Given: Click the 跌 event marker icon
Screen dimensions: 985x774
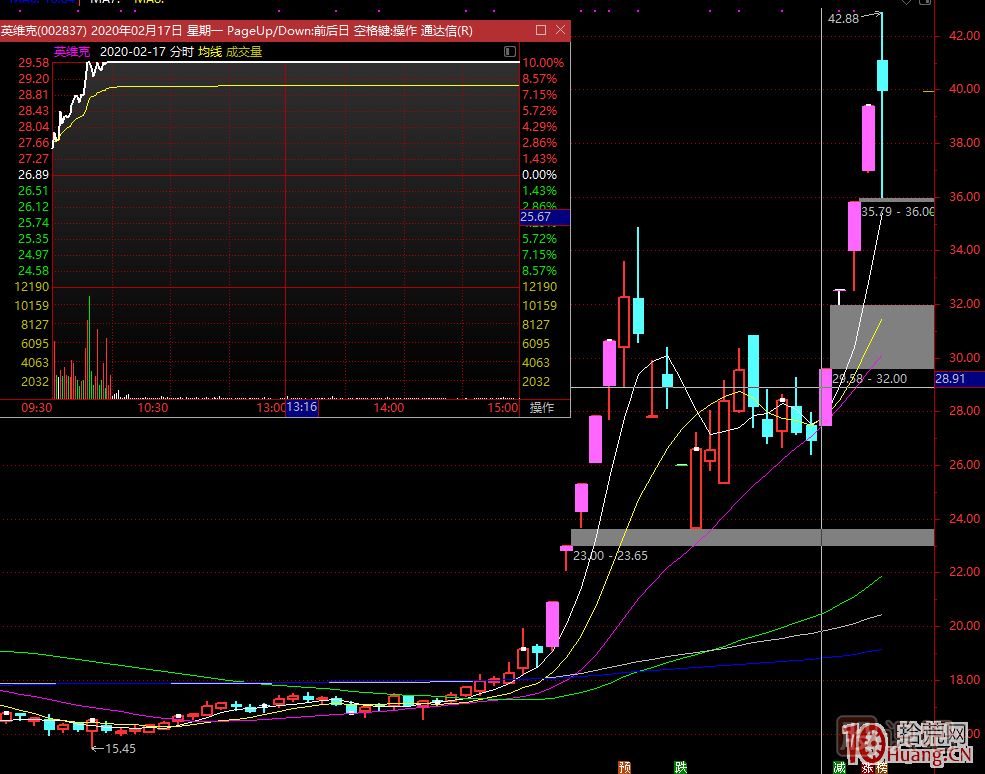Looking at the screenshot, I should coord(681,767).
